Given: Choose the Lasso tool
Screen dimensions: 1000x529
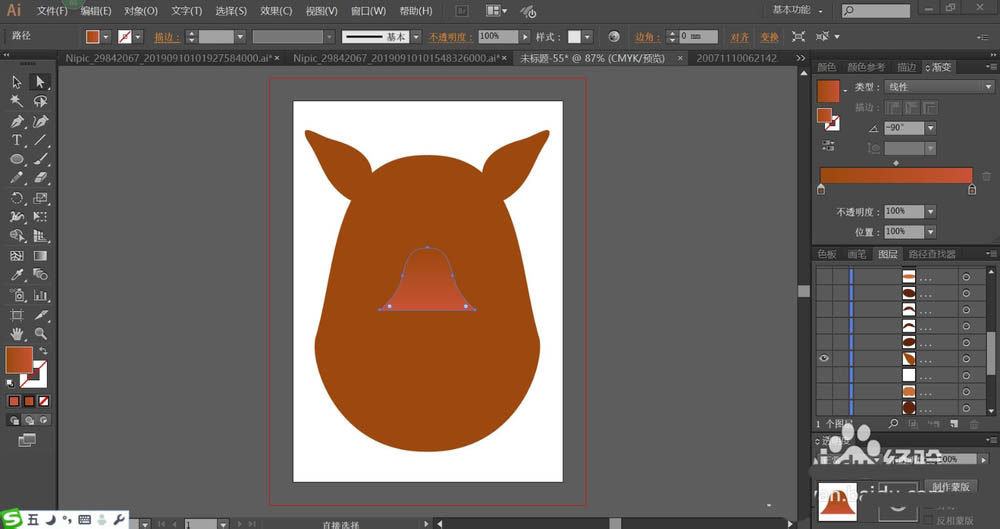Looking at the screenshot, I should point(40,101).
